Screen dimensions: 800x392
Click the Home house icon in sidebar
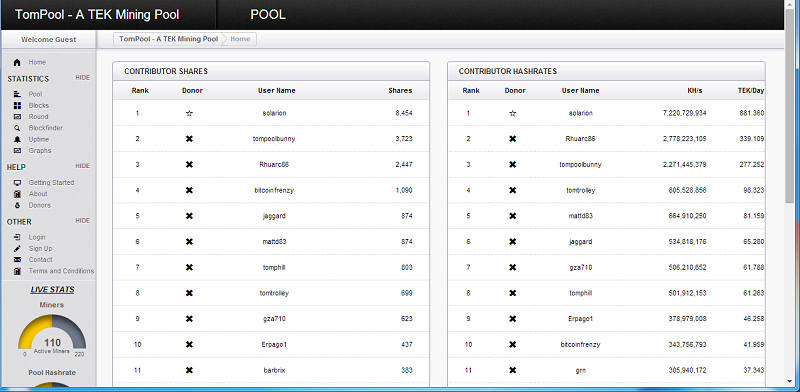17,63
